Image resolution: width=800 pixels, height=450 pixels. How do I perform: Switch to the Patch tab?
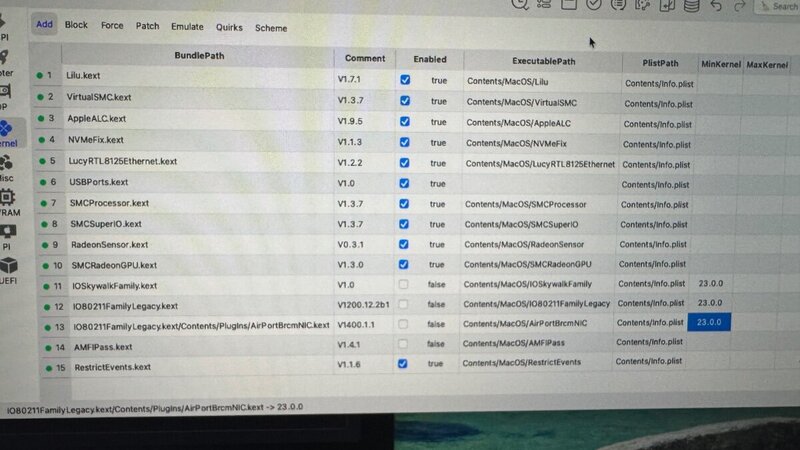[147, 26]
